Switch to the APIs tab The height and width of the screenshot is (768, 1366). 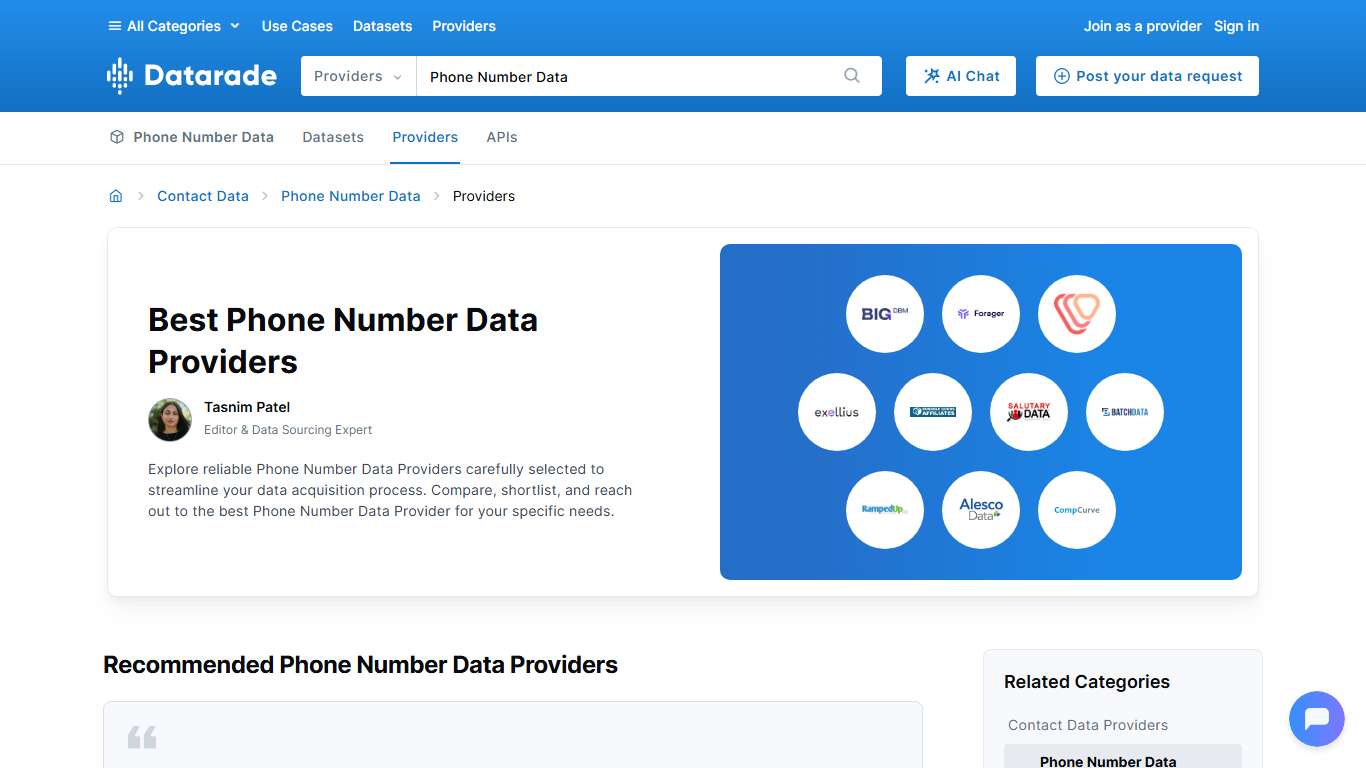(502, 137)
